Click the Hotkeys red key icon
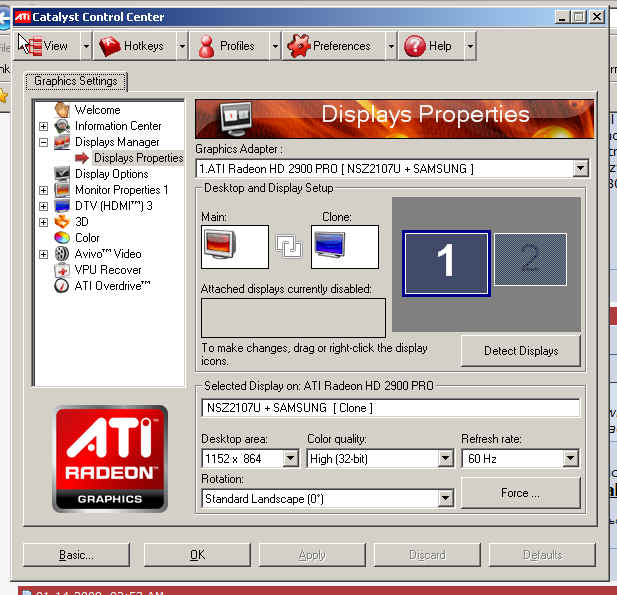617x595 pixels. click(109, 46)
